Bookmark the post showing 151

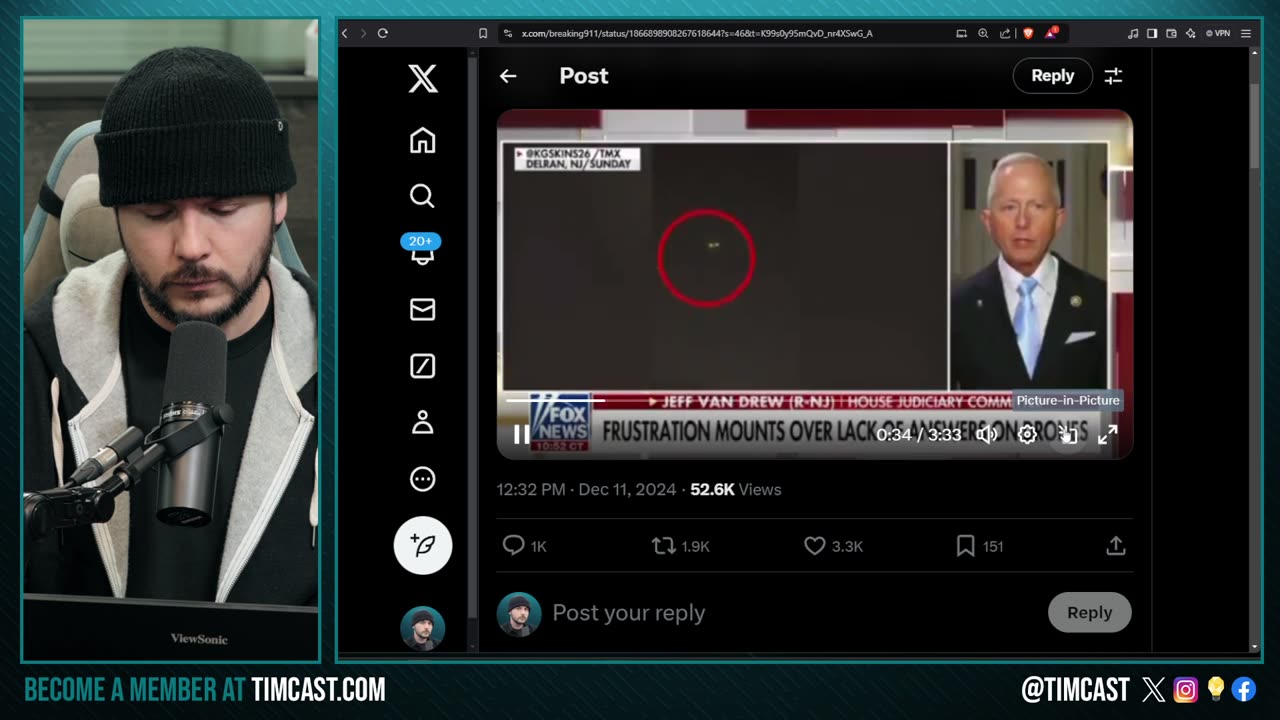[x=965, y=545]
